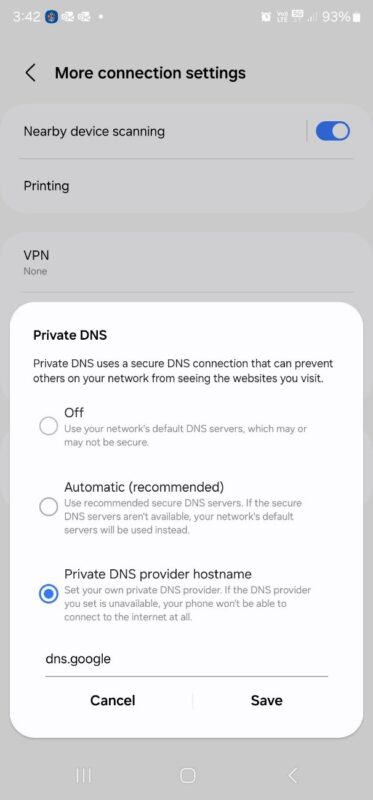
Task: Tap the back chevron in navigation bar
Action: click(292, 776)
